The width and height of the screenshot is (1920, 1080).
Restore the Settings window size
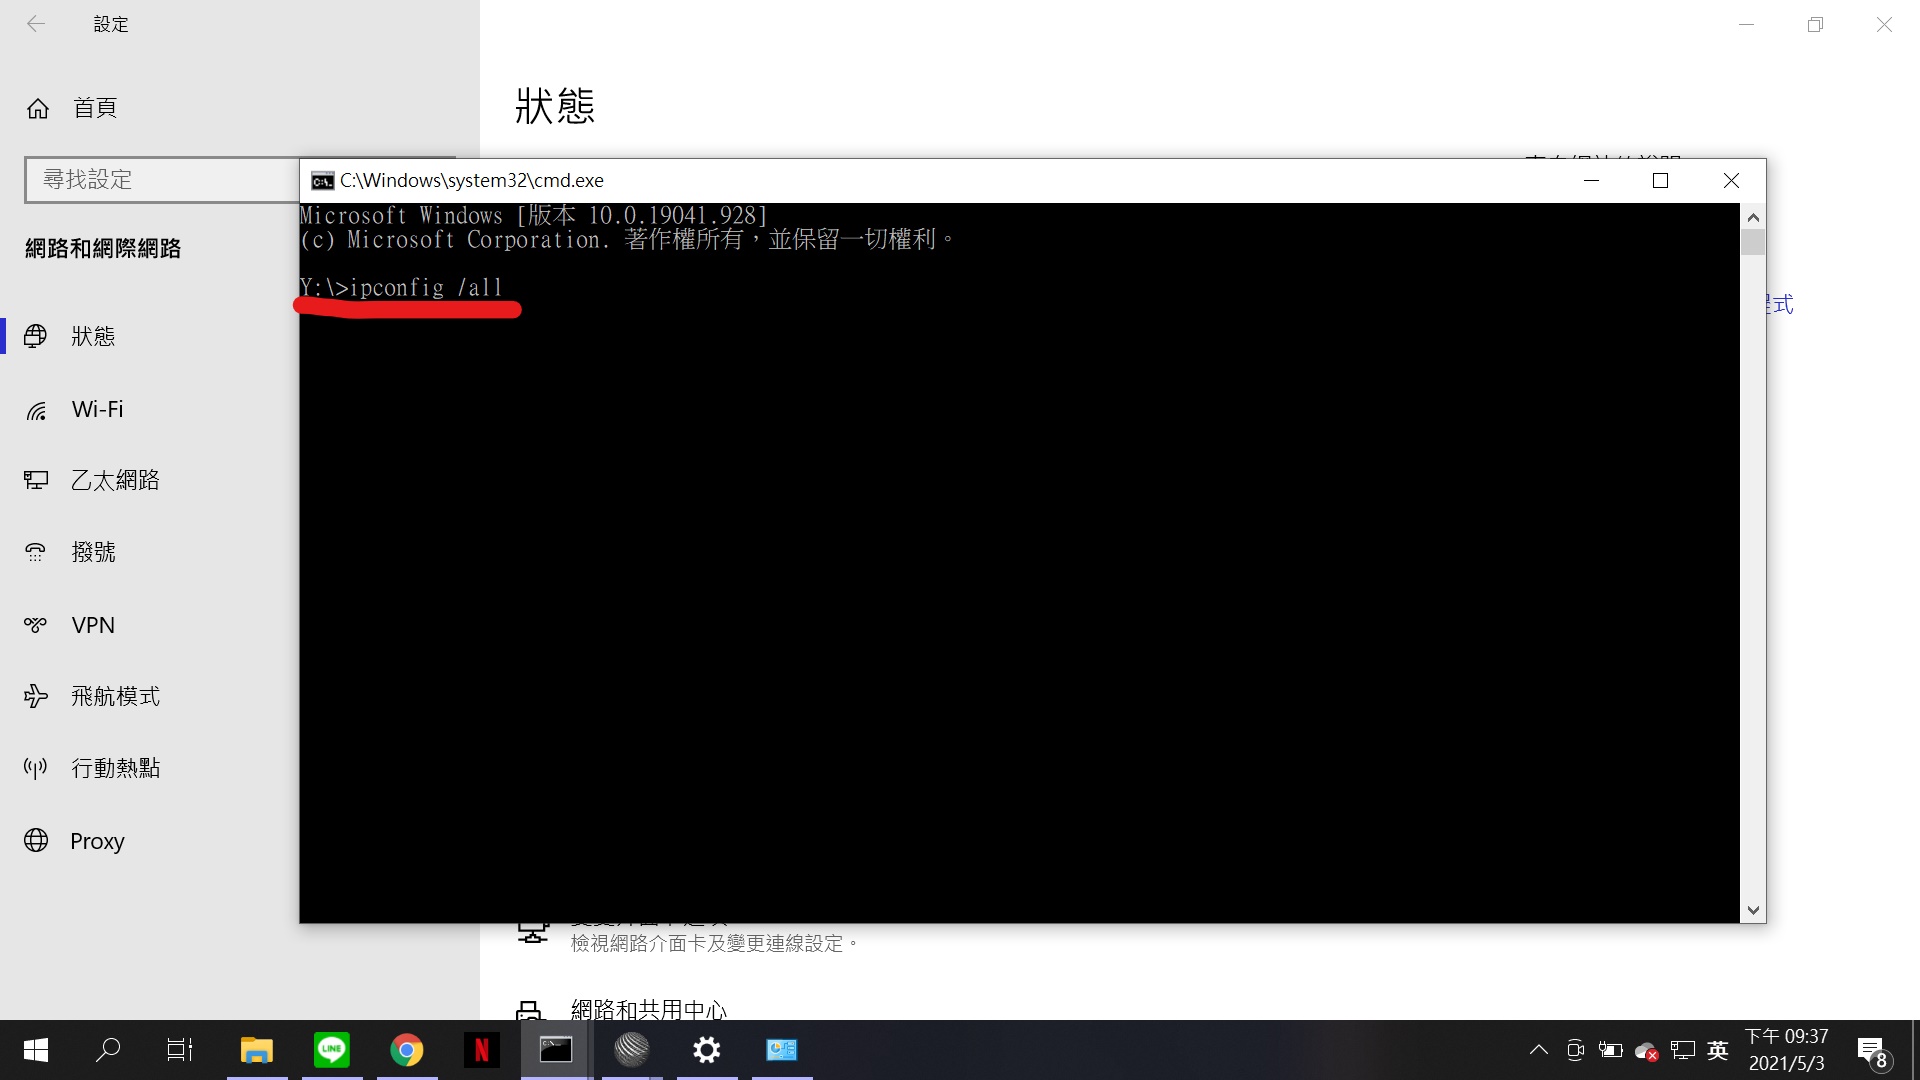click(x=1815, y=24)
